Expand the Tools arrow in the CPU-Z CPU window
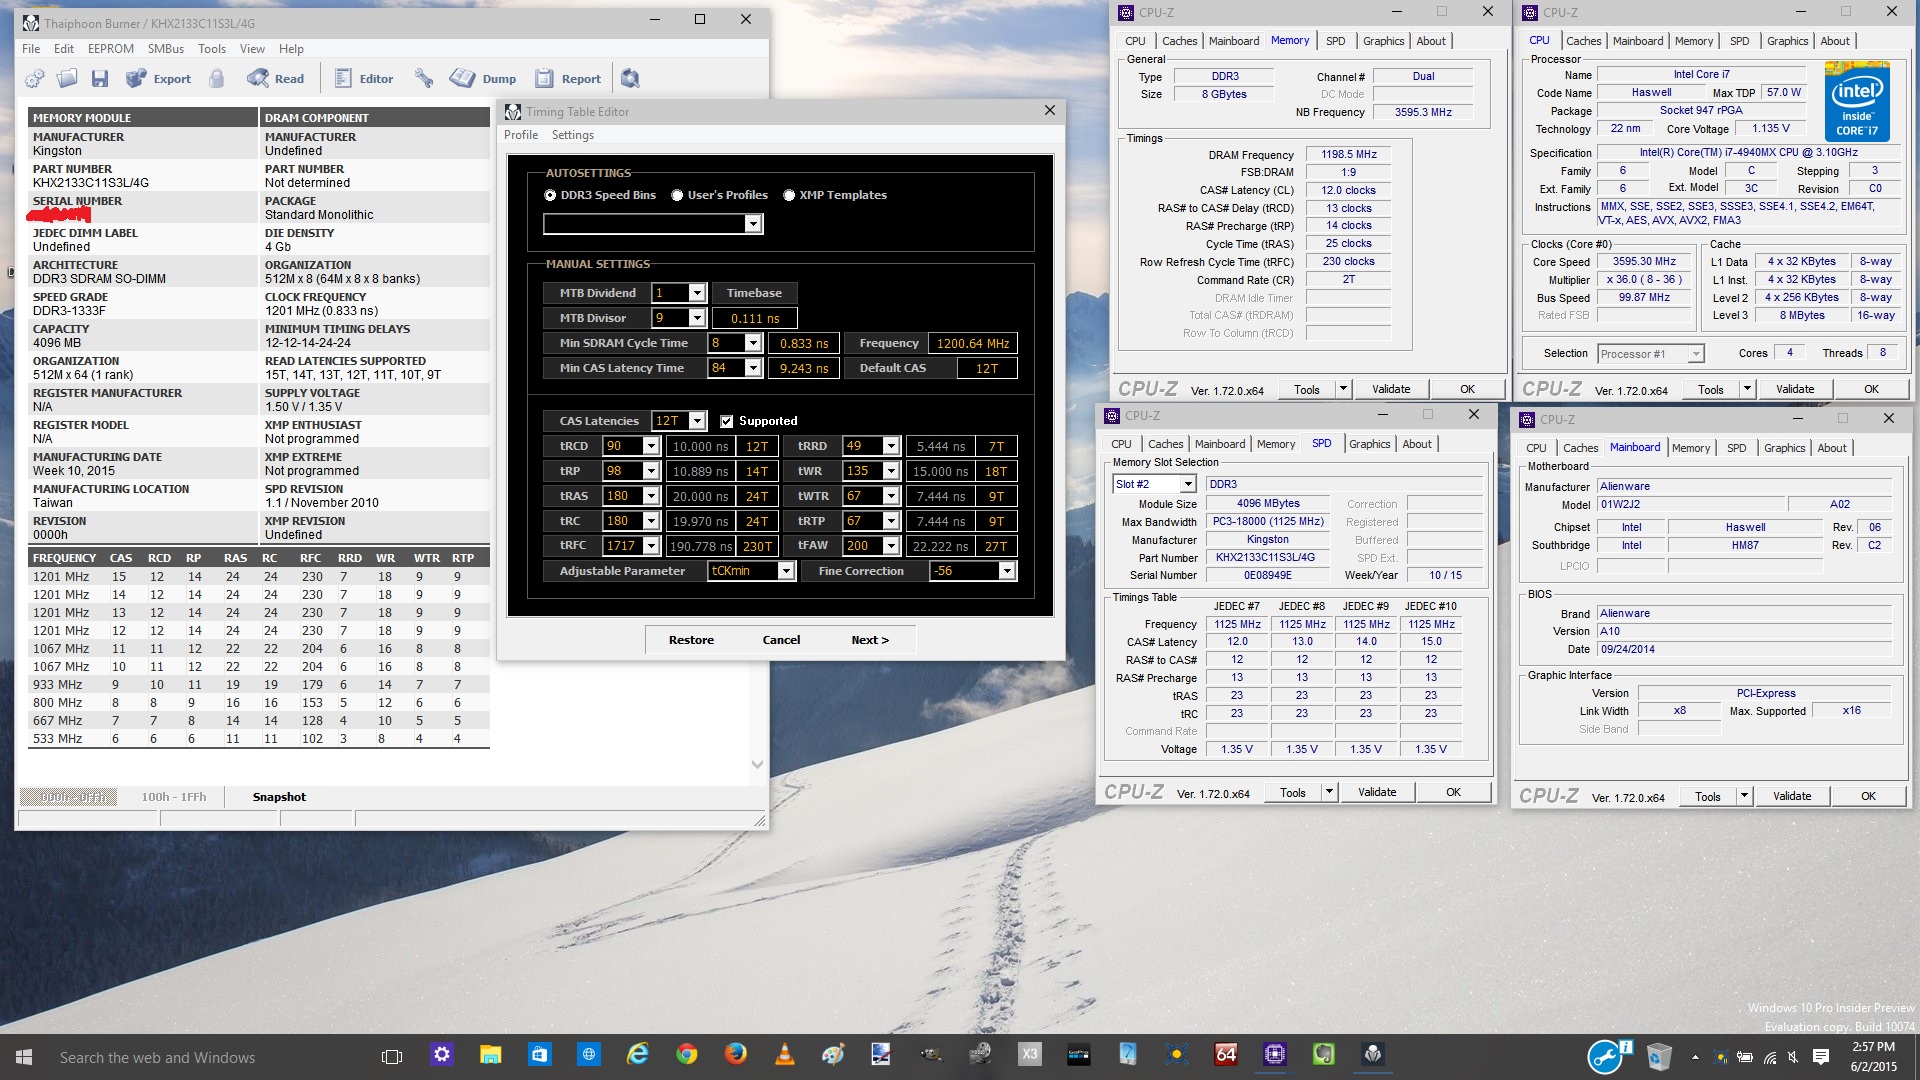 point(1747,389)
